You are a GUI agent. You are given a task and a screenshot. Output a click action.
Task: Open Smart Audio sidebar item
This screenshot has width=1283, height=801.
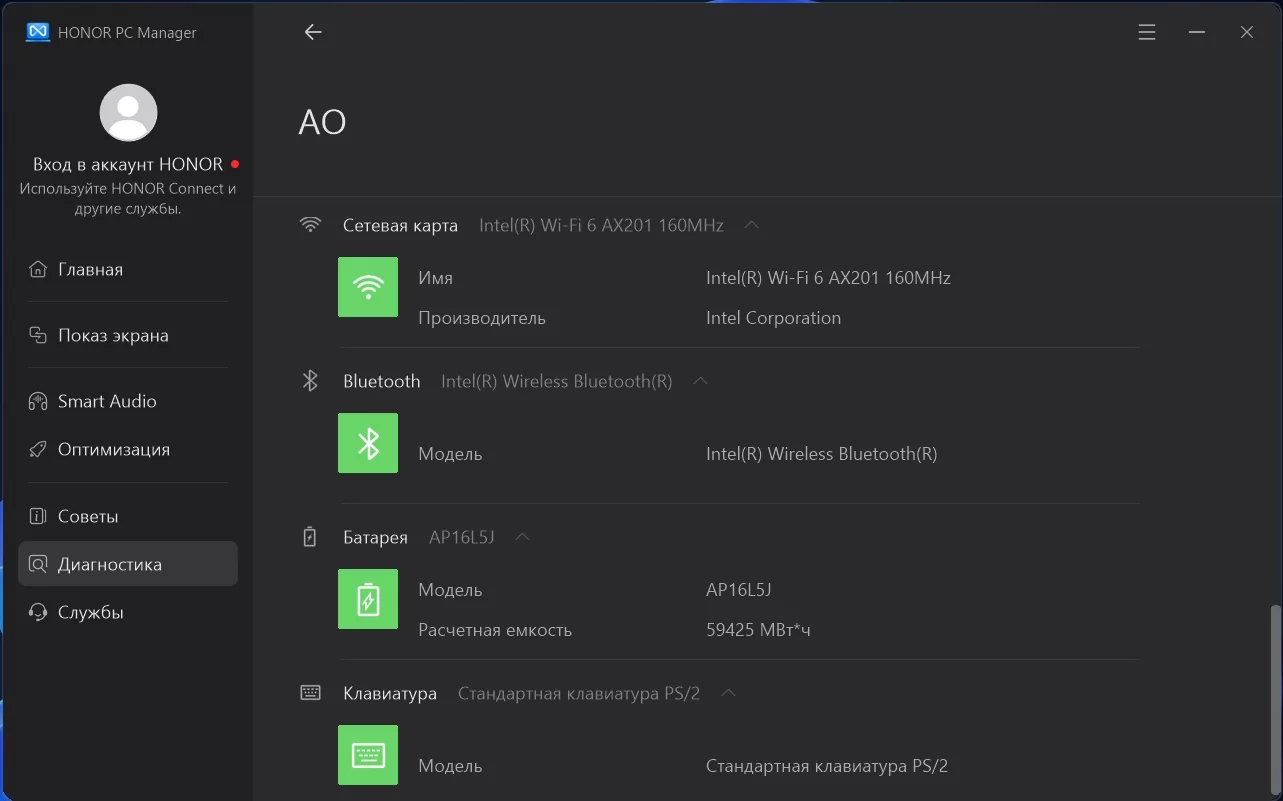pyautogui.click(x=106, y=401)
